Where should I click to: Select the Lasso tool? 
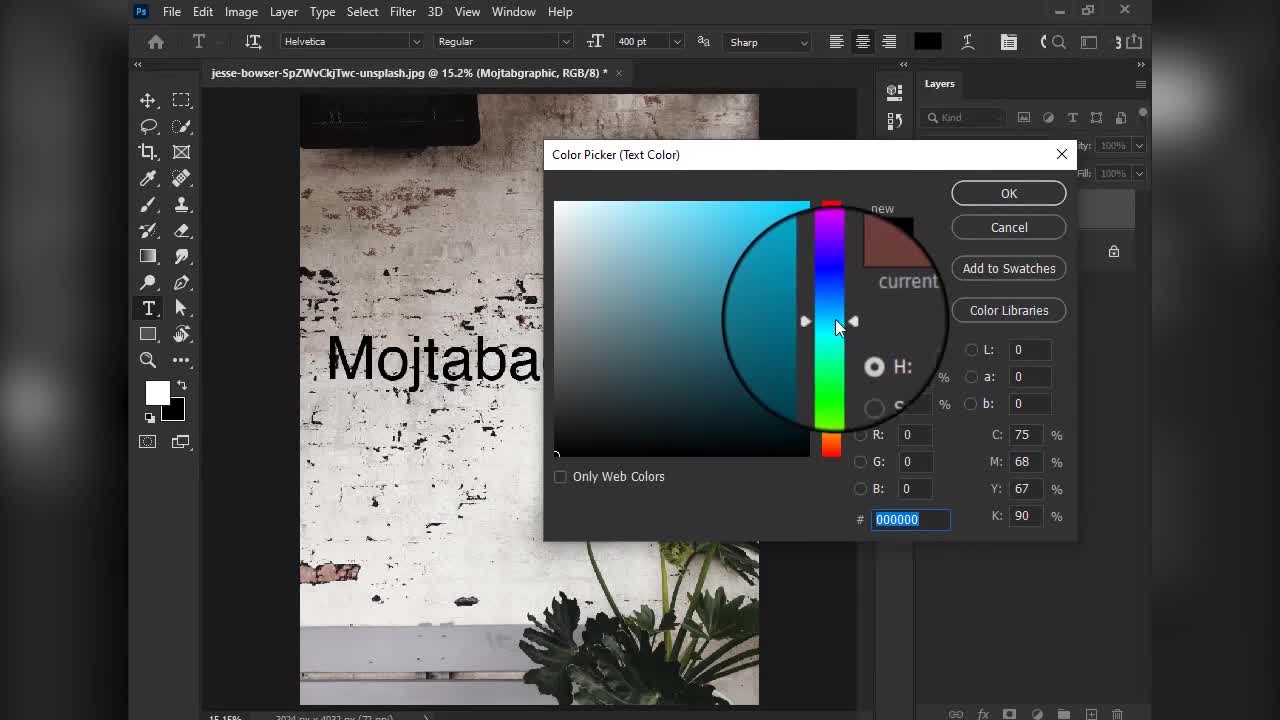click(148, 126)
